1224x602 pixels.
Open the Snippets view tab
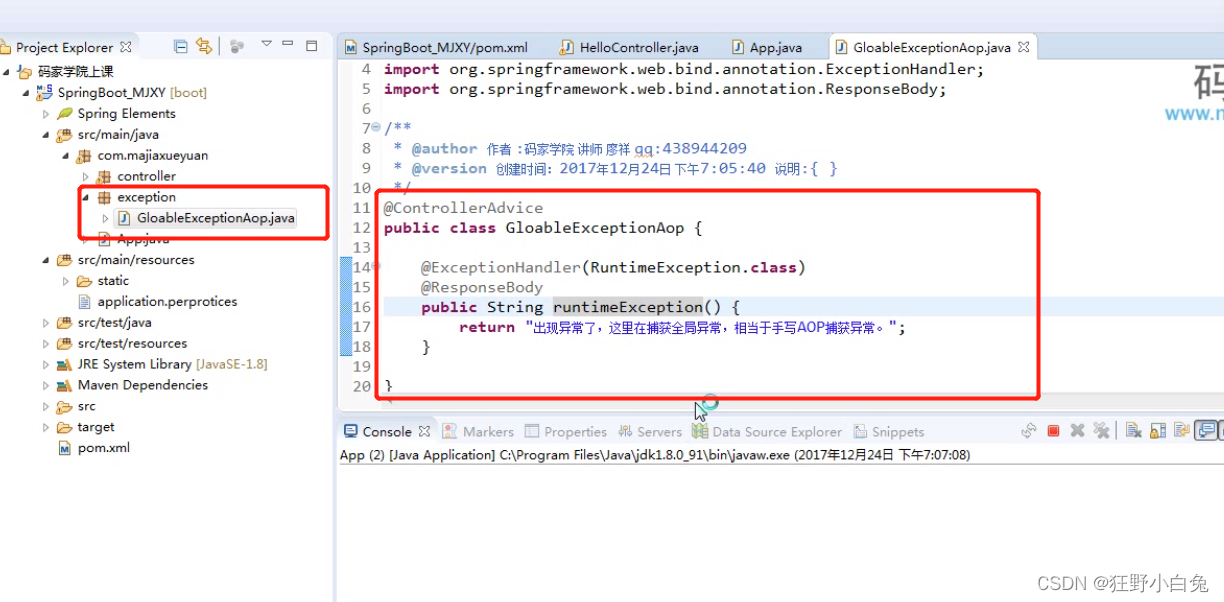889,432
